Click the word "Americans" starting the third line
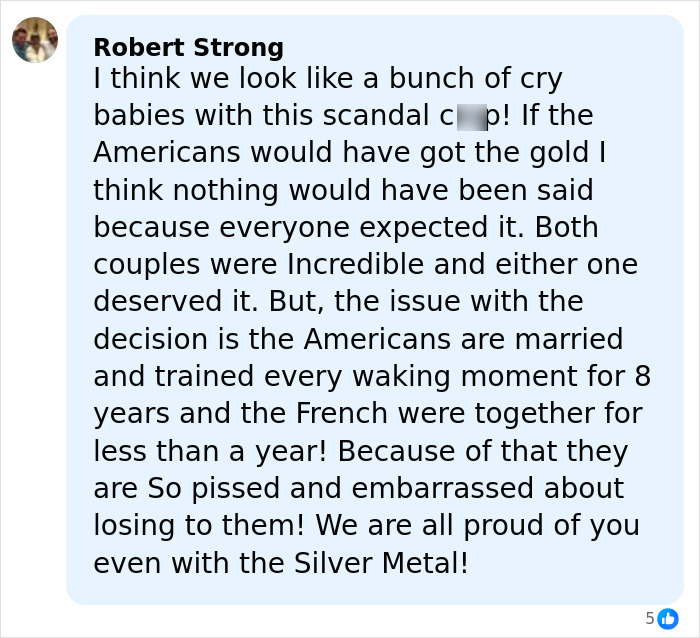The width and height of the screenshot is (700, 638). coord(167,153)
